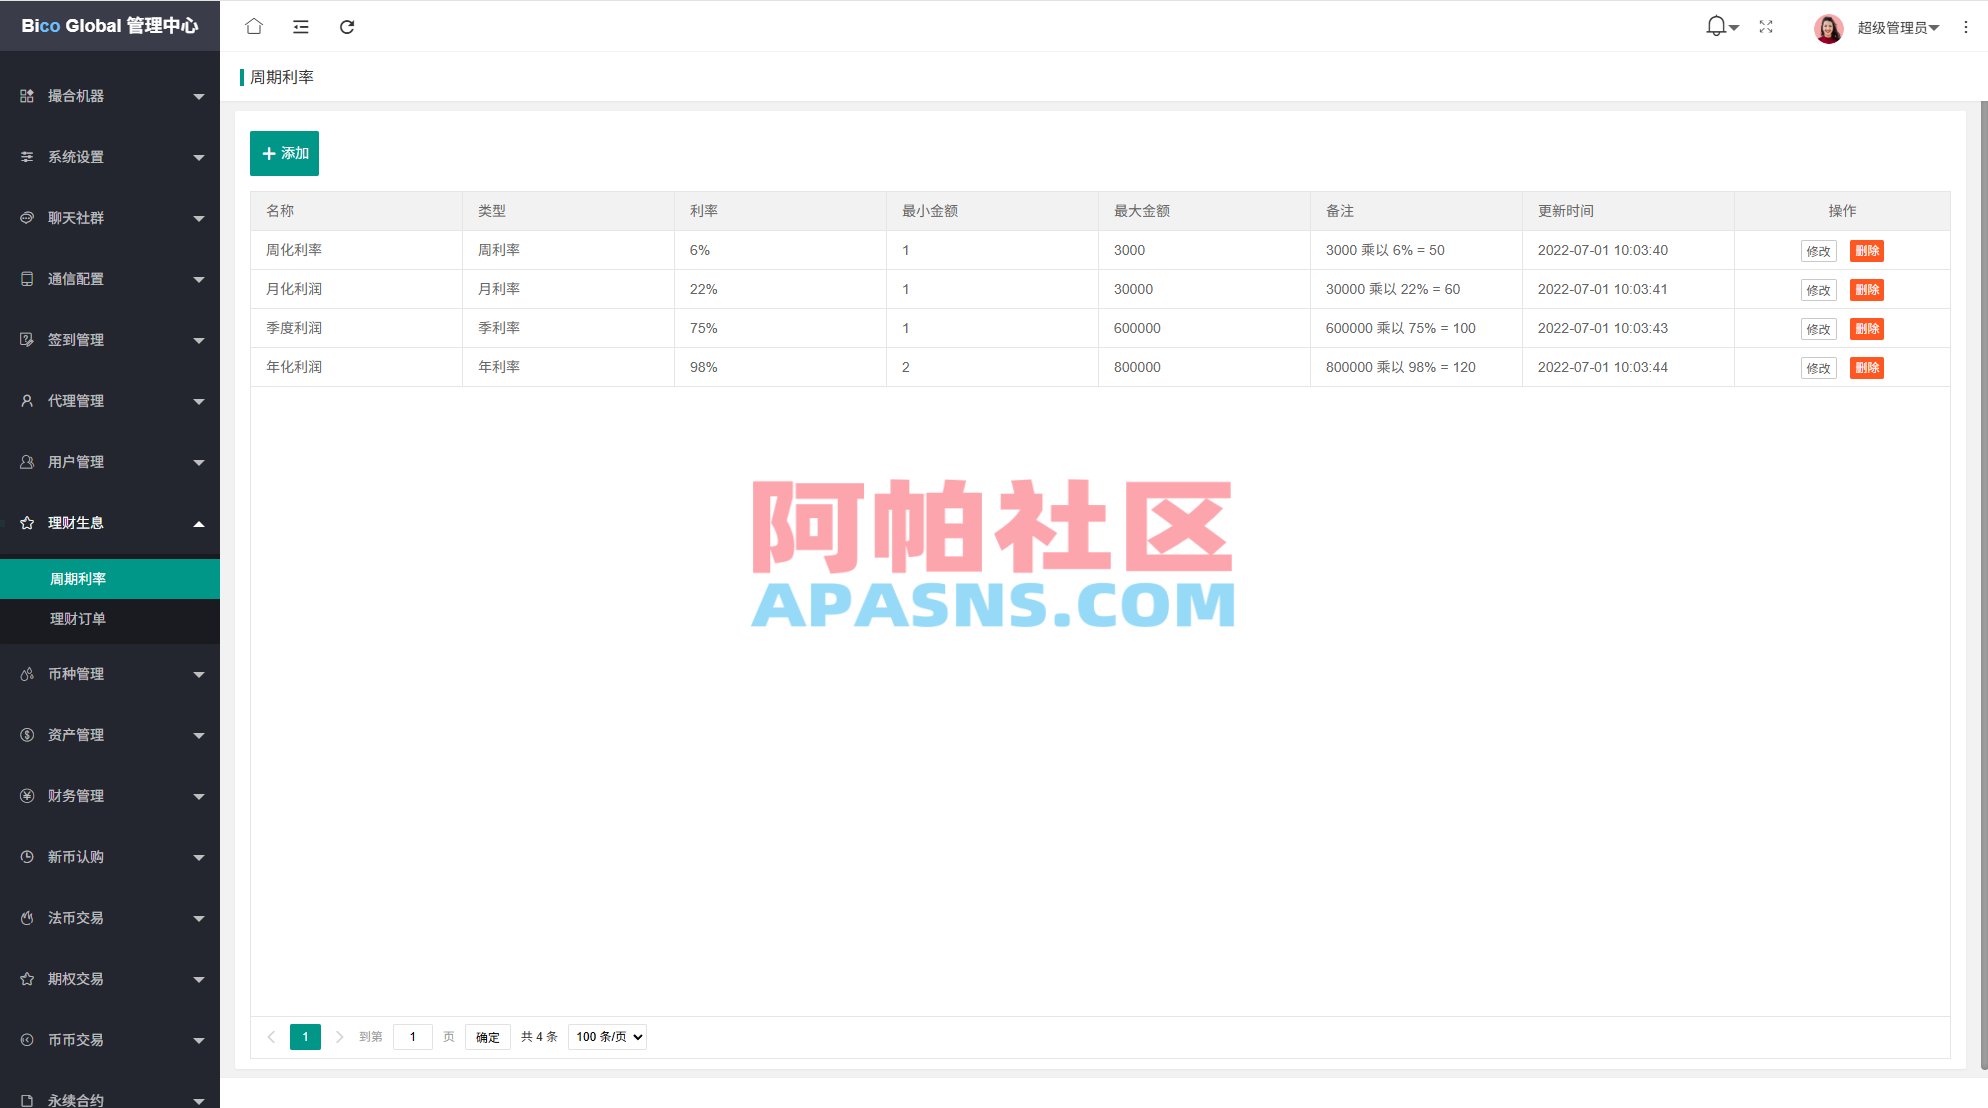Screen dimensions: 1988x1108
Task: Open notifications via the bell icon
Action: click(1714, 26)
